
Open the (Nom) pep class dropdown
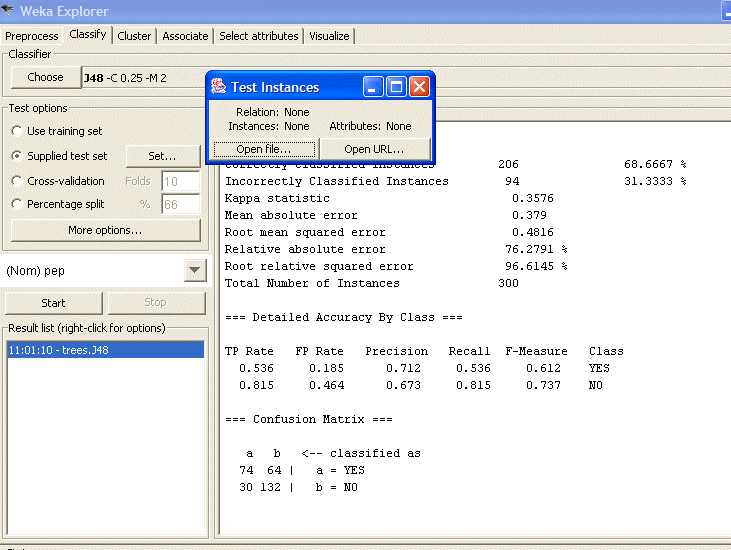[x=195, y=271]
